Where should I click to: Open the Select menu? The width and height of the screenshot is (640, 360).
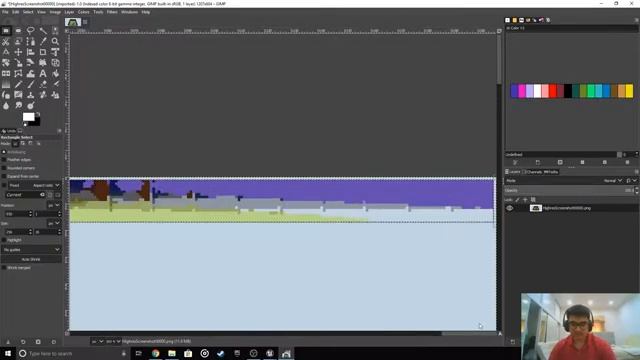pyautogui.click(x=28, y=12)
